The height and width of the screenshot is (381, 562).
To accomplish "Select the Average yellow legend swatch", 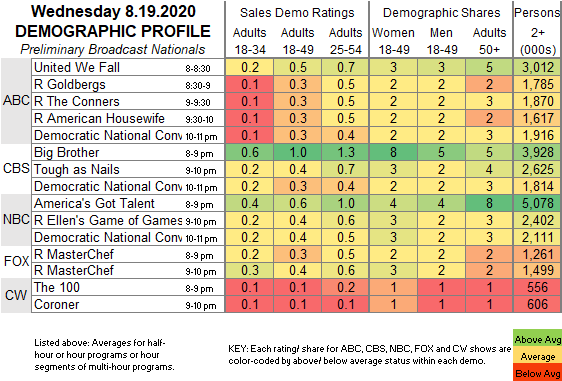I will [537, 356].
